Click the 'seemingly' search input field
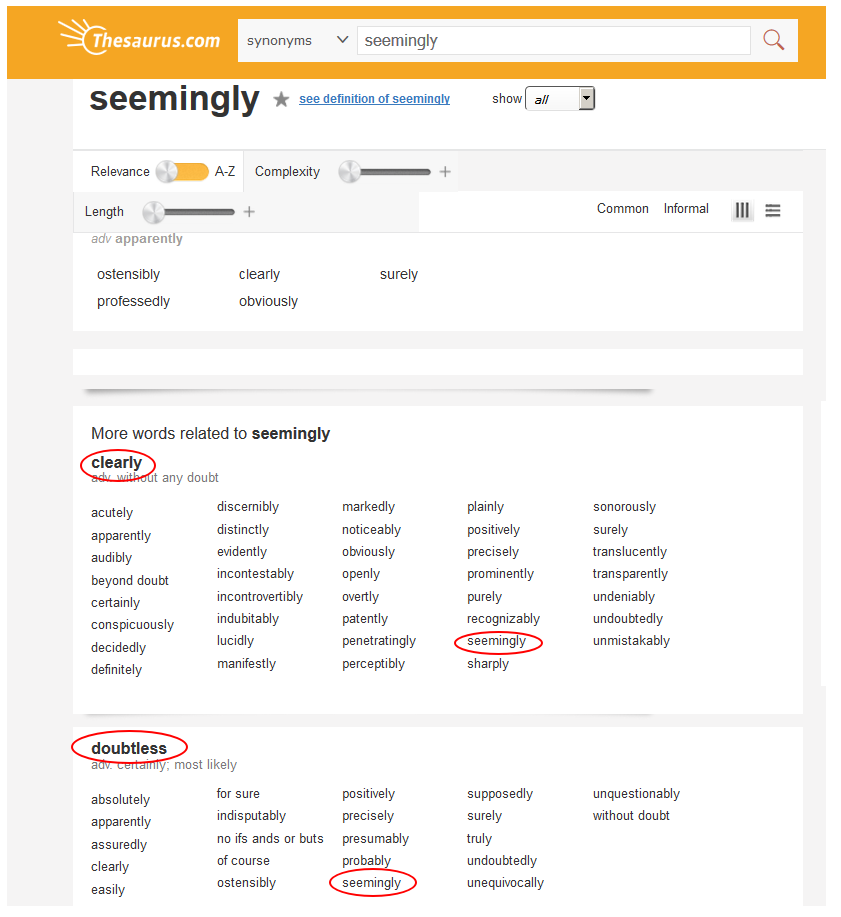 click(553, 41)
